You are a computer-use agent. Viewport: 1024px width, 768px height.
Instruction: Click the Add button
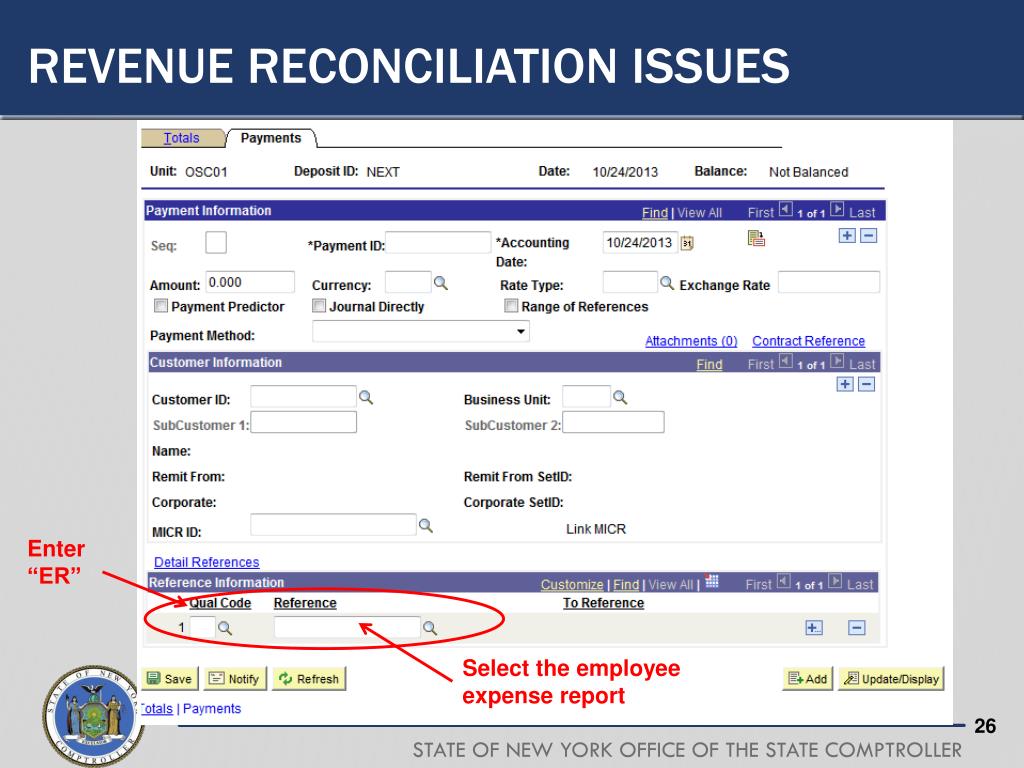pyautogui.click(x=808, y=679)
